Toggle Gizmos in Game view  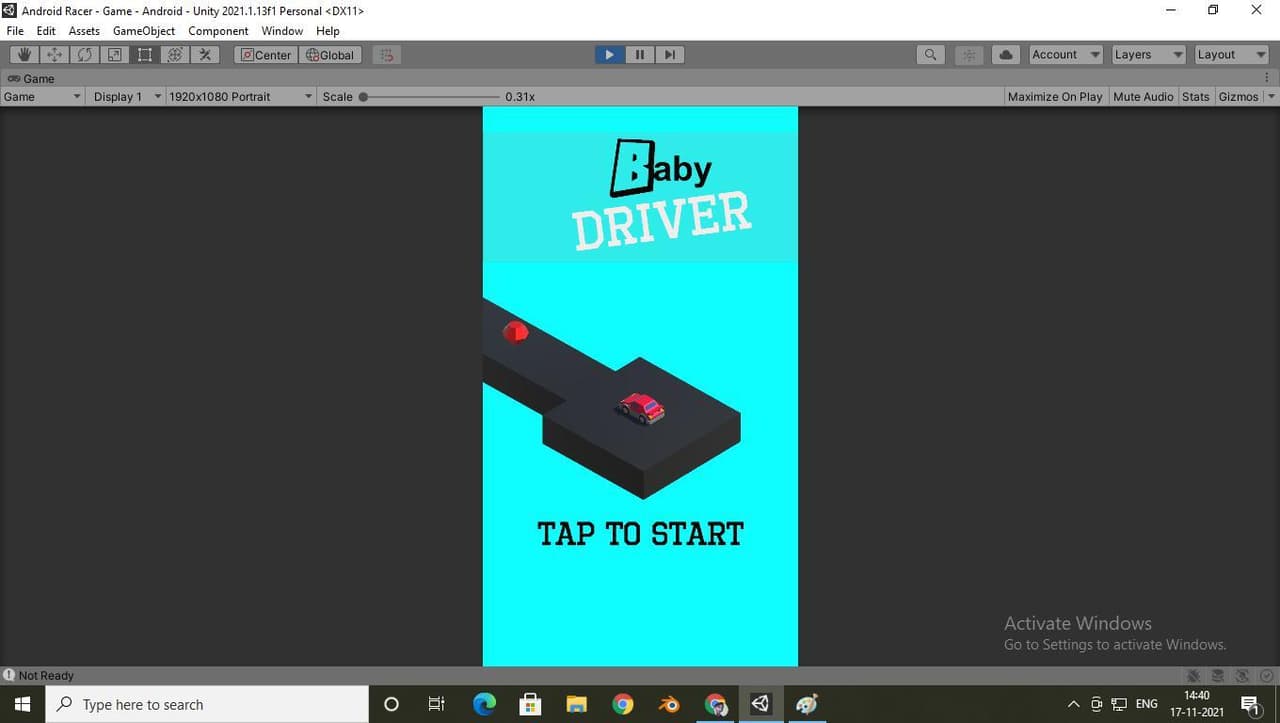[1238, 97]
